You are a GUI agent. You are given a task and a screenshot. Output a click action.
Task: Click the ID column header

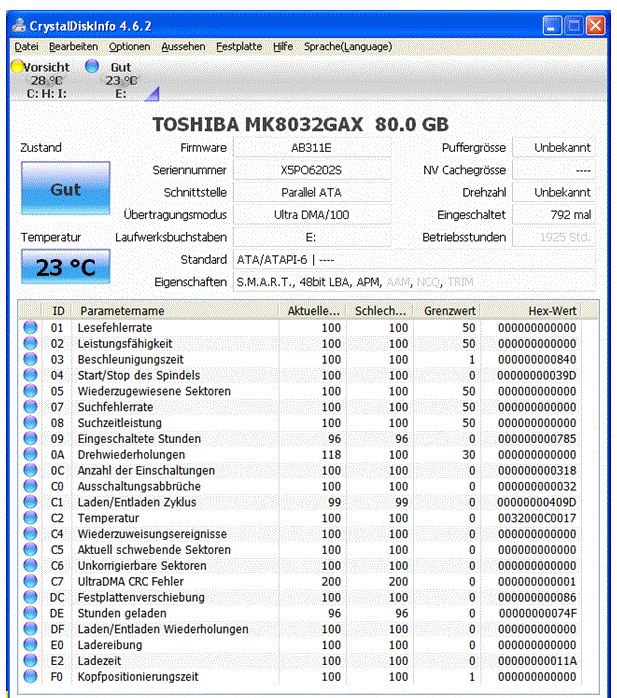click(x=58, y=311)
